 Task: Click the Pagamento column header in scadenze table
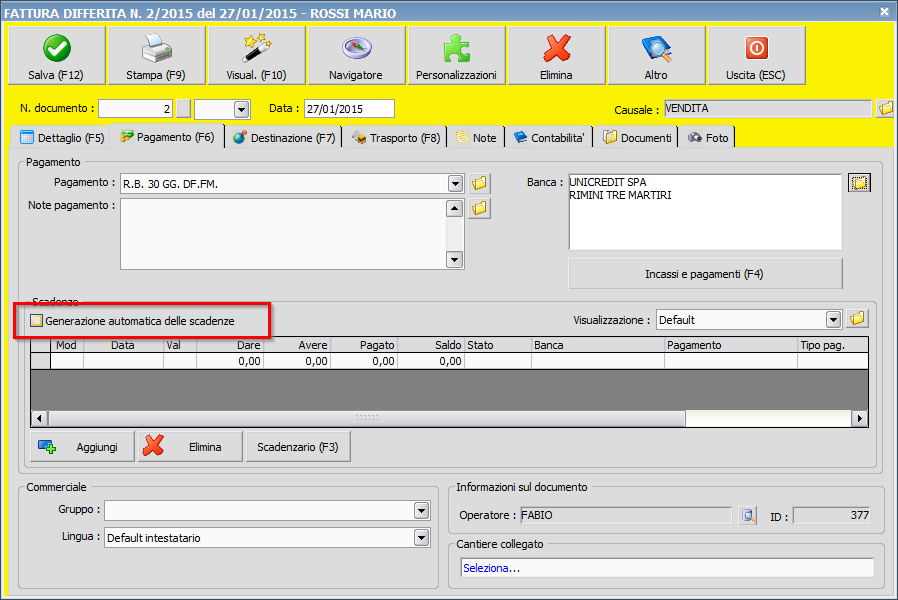731,345
